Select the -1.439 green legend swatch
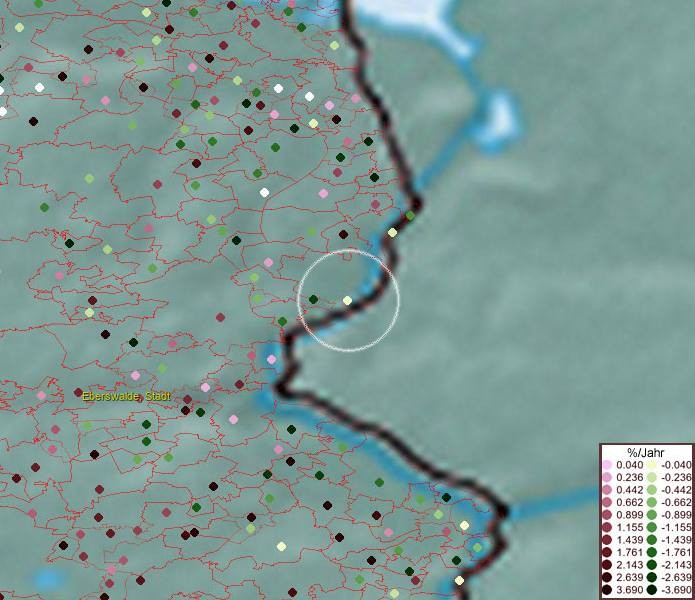 point(652,540)
